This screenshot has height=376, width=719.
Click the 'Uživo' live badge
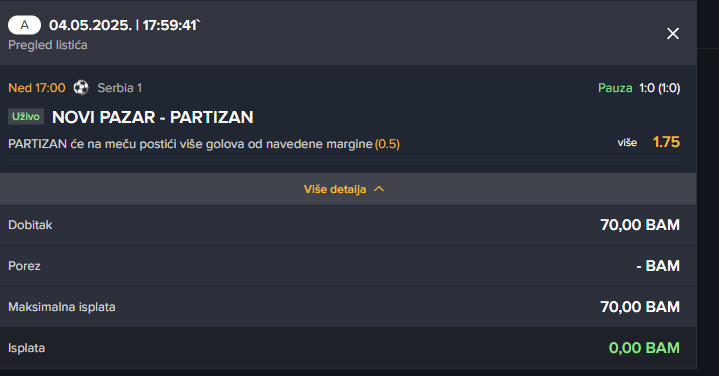[x=26, y=116]
